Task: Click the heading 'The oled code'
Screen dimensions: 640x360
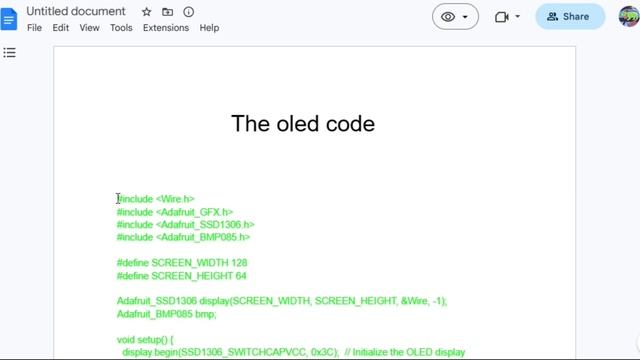Action: click(303, 124)
